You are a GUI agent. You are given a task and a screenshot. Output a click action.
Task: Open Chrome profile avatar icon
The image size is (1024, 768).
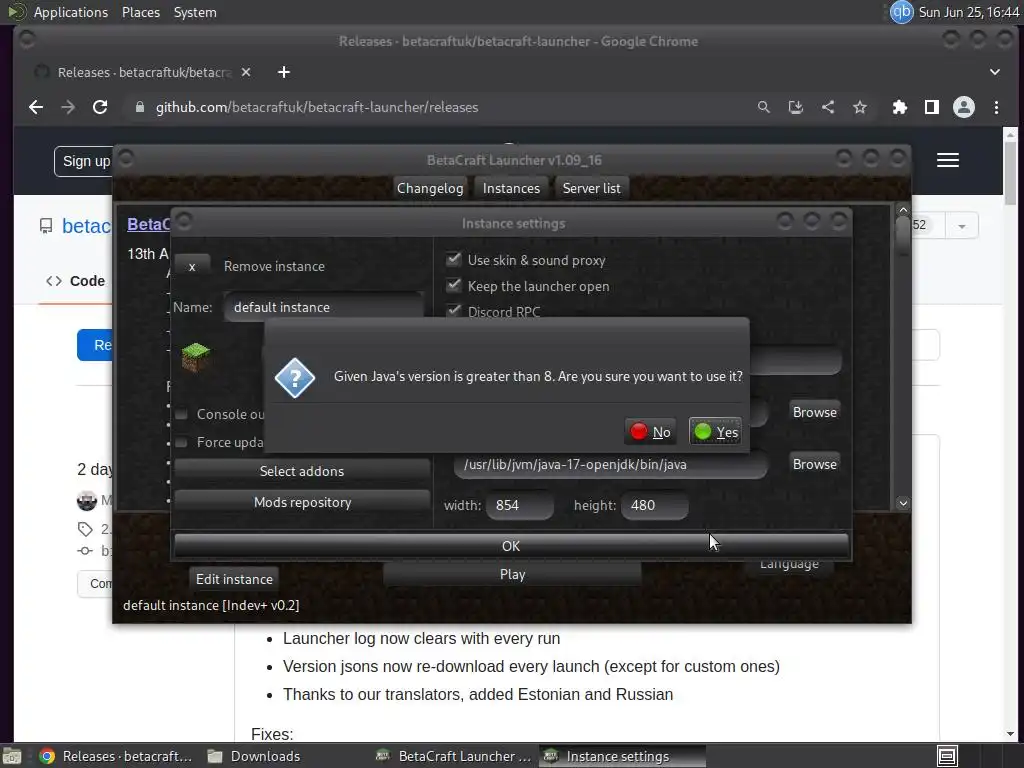[963, 107]
